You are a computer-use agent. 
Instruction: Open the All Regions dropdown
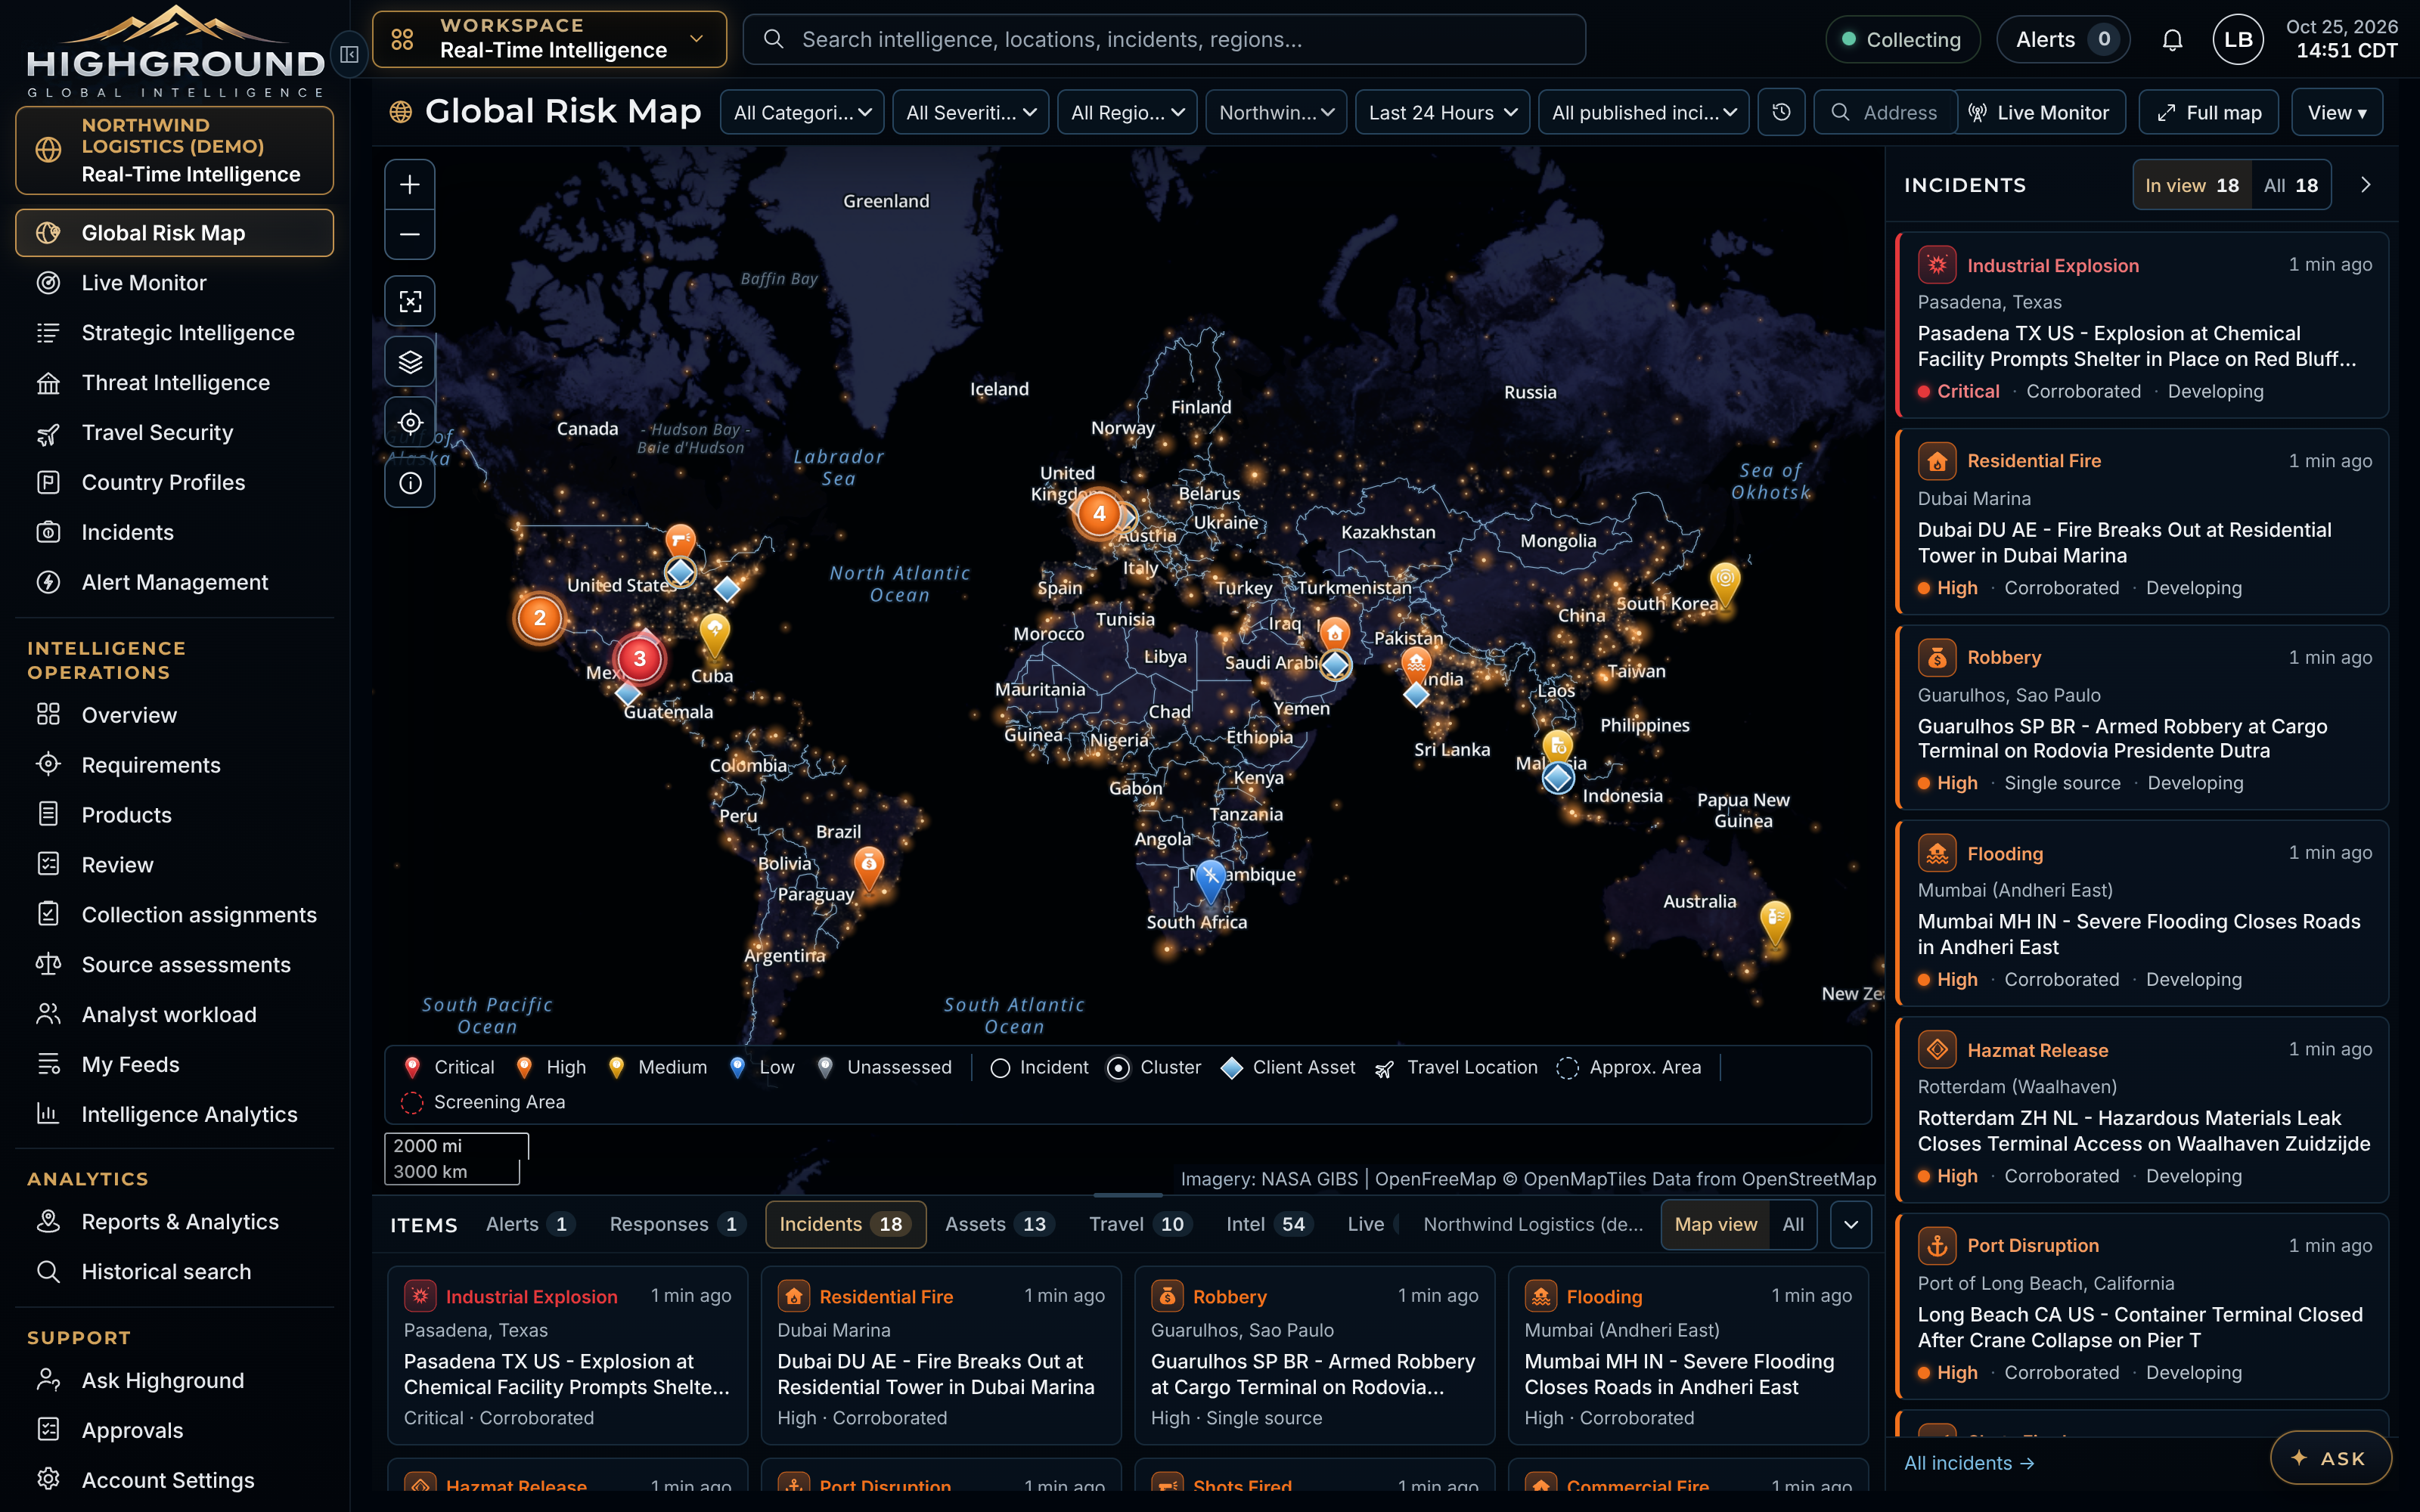point(1127,112)
